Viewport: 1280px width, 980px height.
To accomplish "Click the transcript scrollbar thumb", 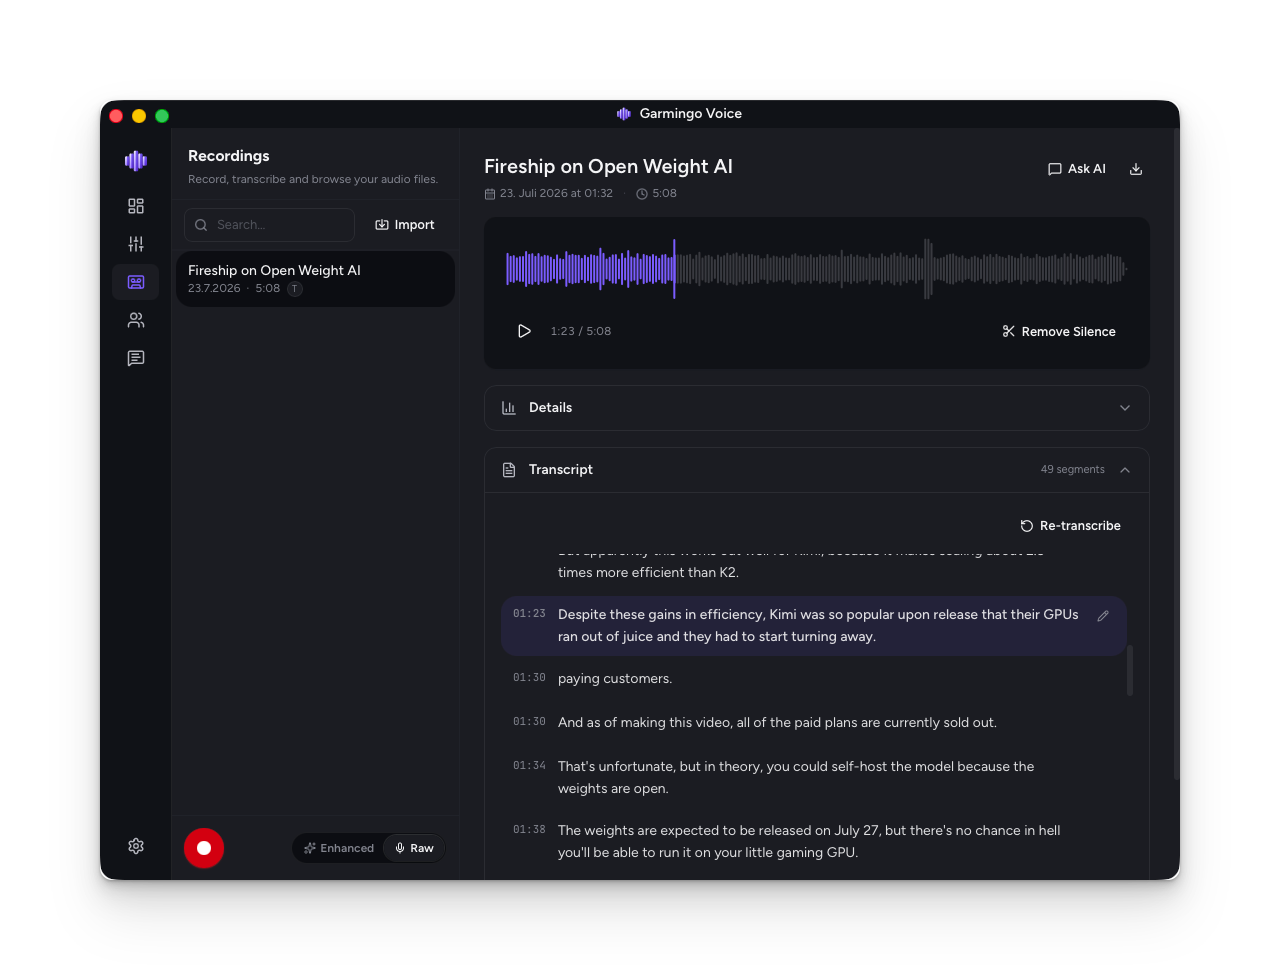I will (1130, 670).
